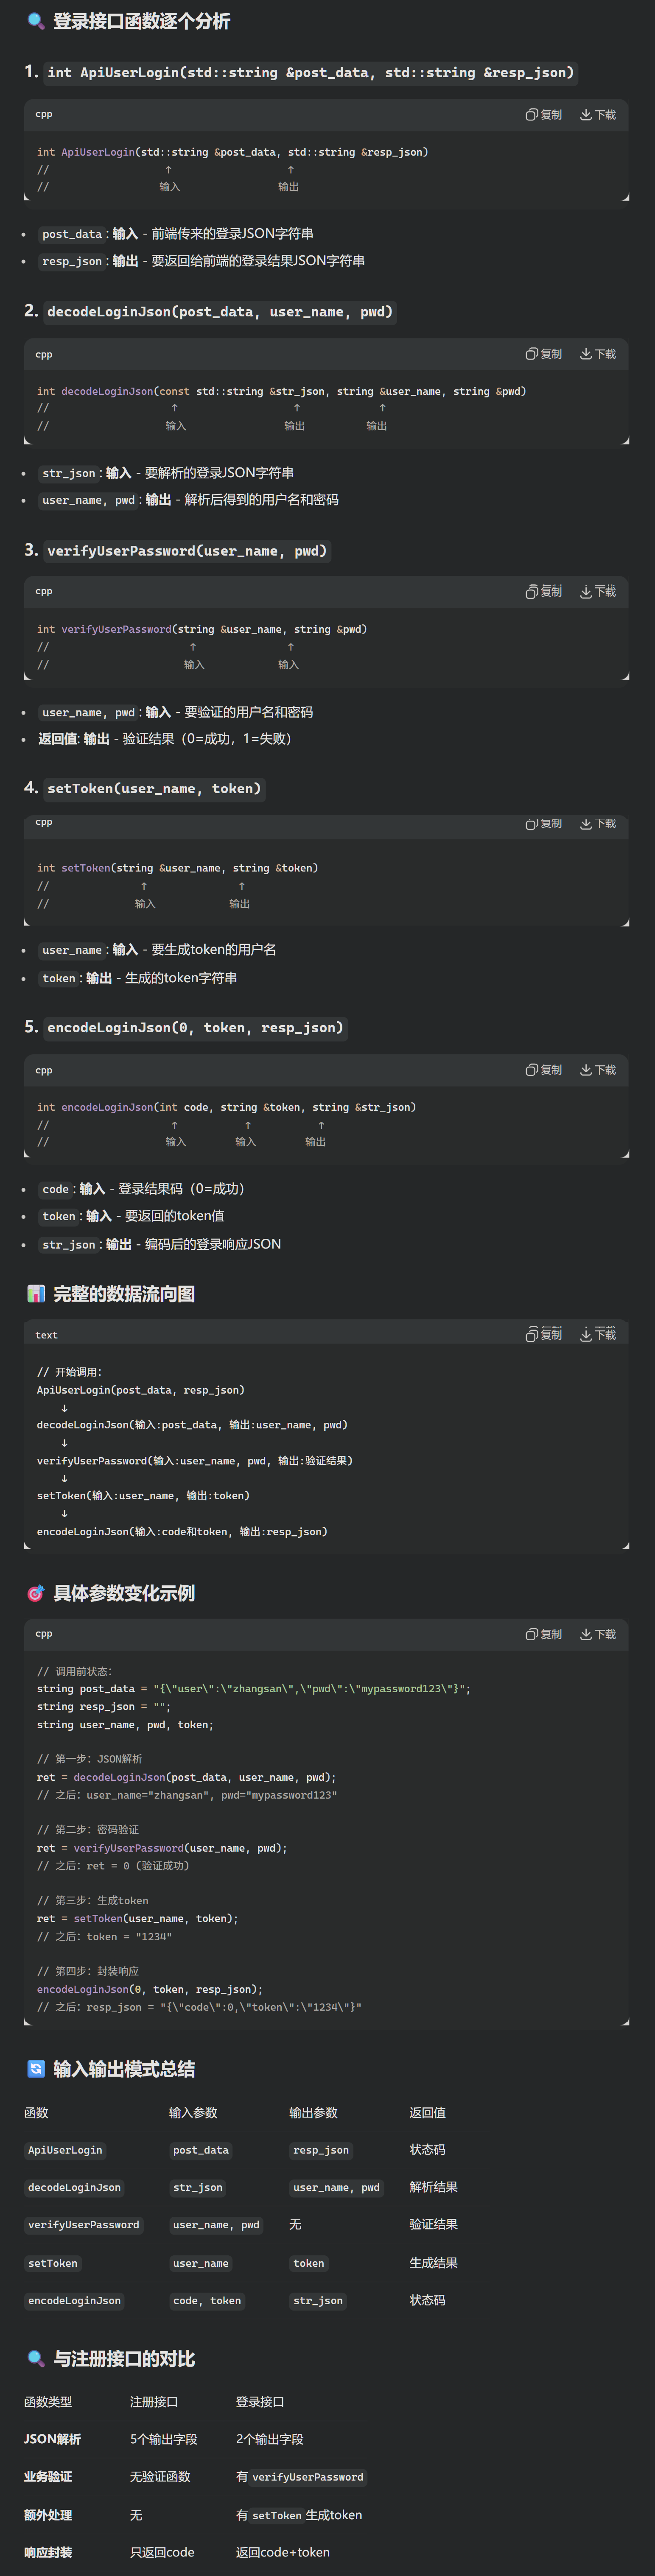The width and height of the screenshot is (655, 2576).
Task: Click bullet 要验证的用户名和密码
Action: (x=175, y=712)
